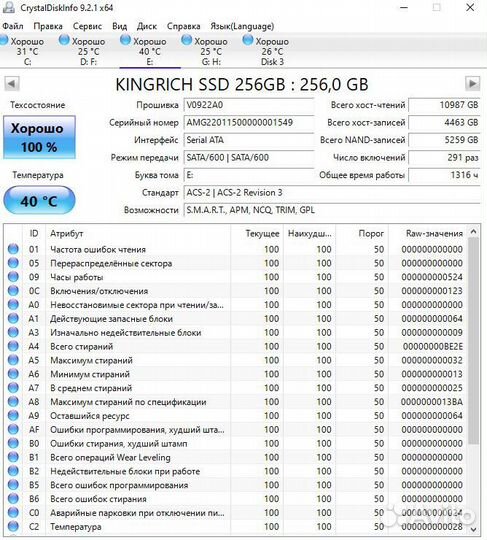
Task: Click the Прошивка field V0922A0
Action: tap(249, 105)
